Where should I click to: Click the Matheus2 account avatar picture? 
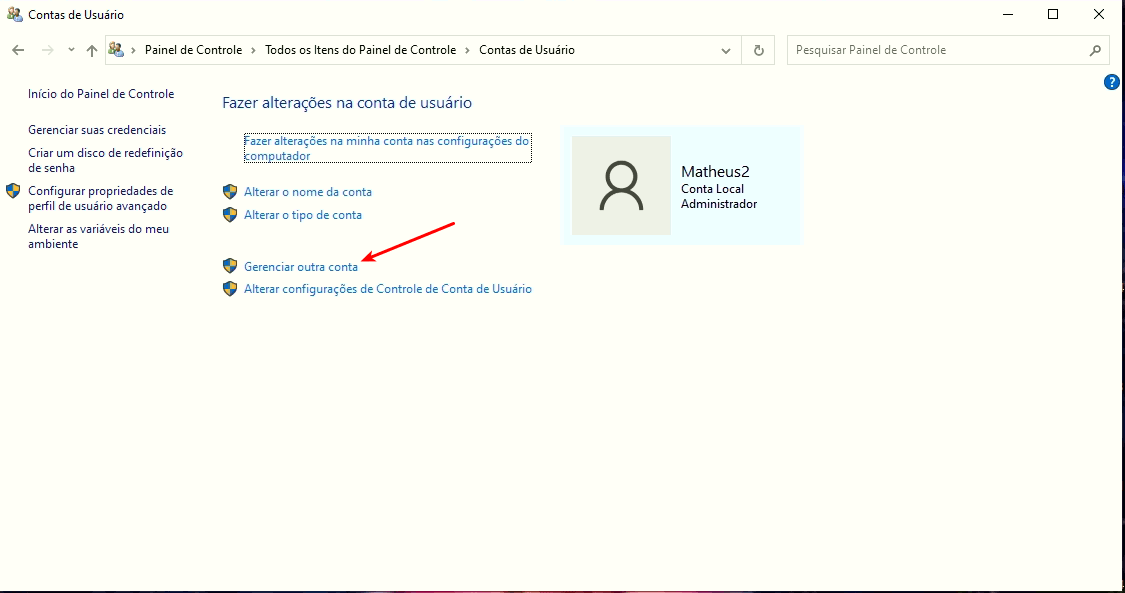click(621, 186)
